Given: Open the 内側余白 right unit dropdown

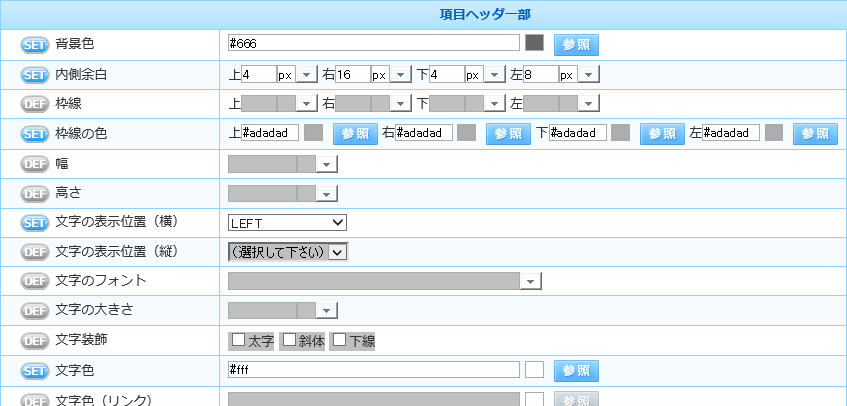Looking at the screenshot, I should point(401,75).
